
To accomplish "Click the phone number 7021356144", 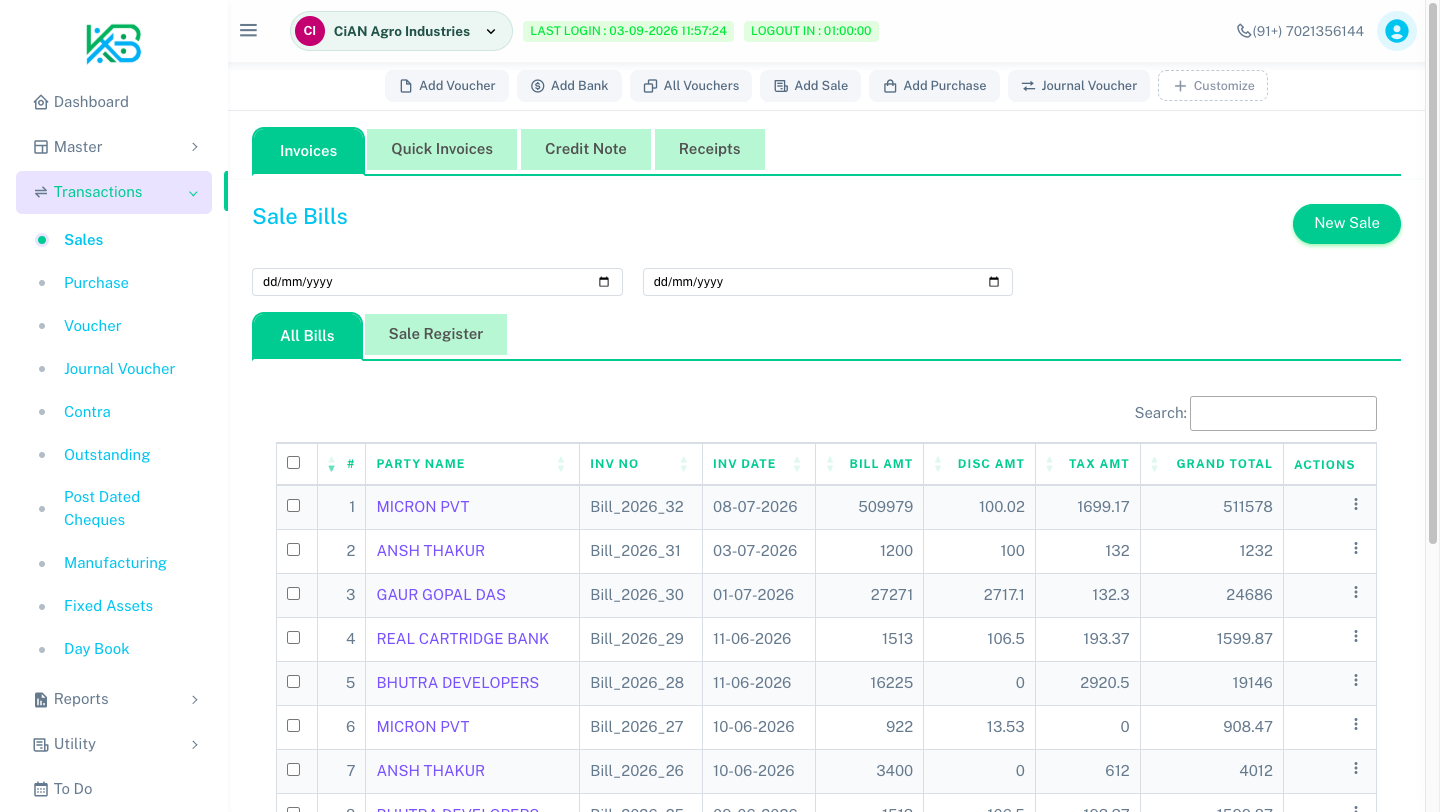I will pos(1300,31).
